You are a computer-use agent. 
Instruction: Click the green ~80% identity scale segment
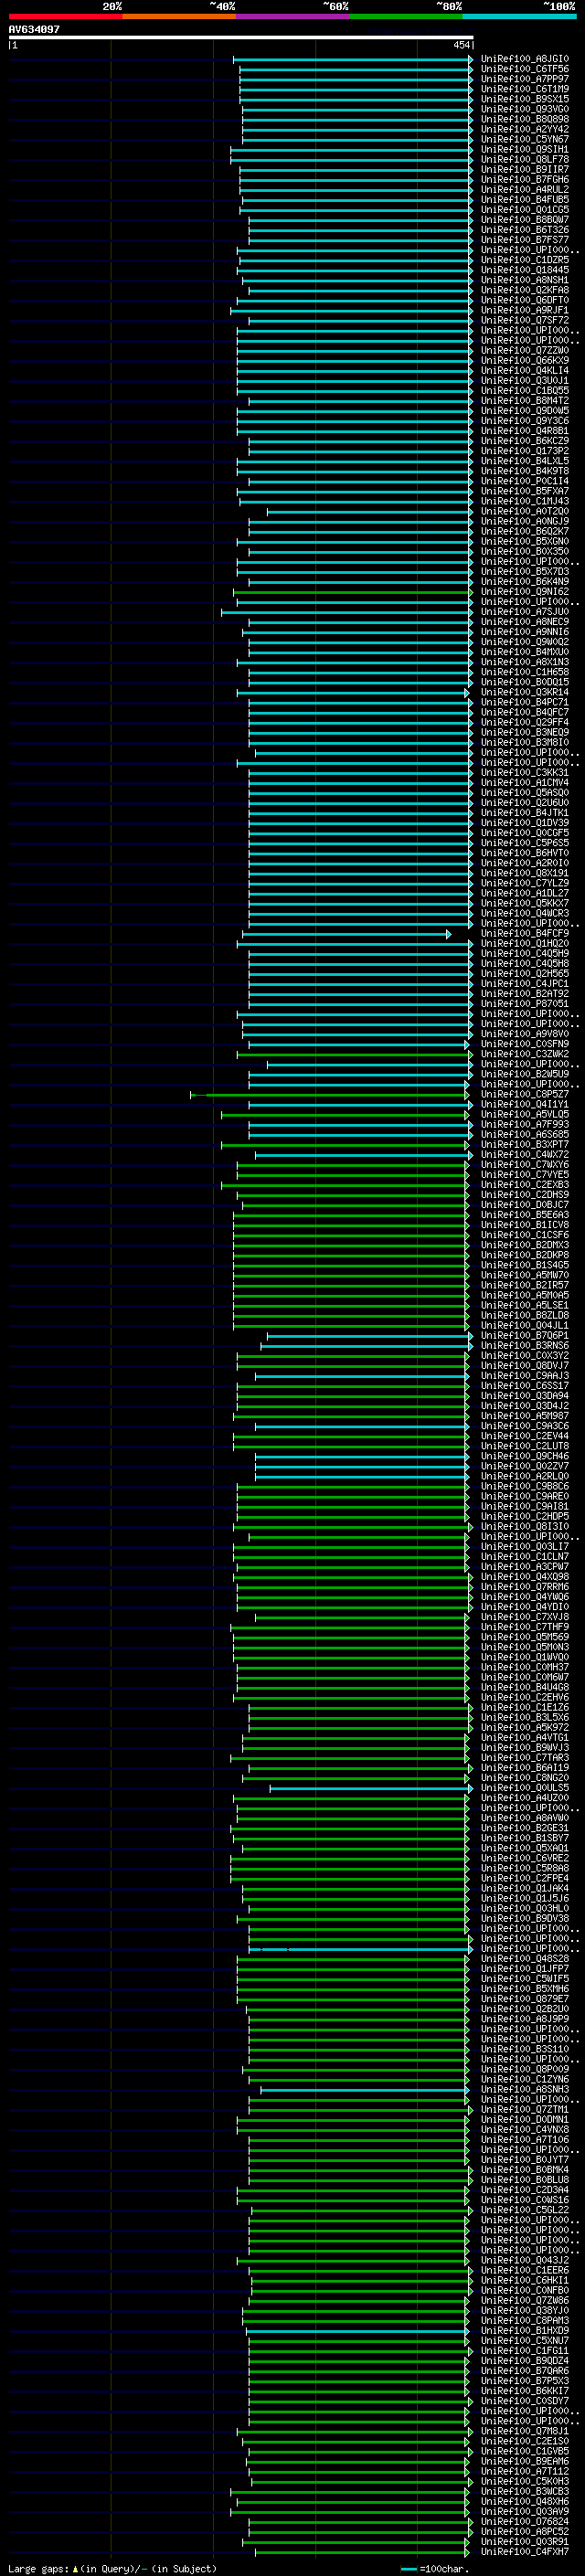coord(406,16)
